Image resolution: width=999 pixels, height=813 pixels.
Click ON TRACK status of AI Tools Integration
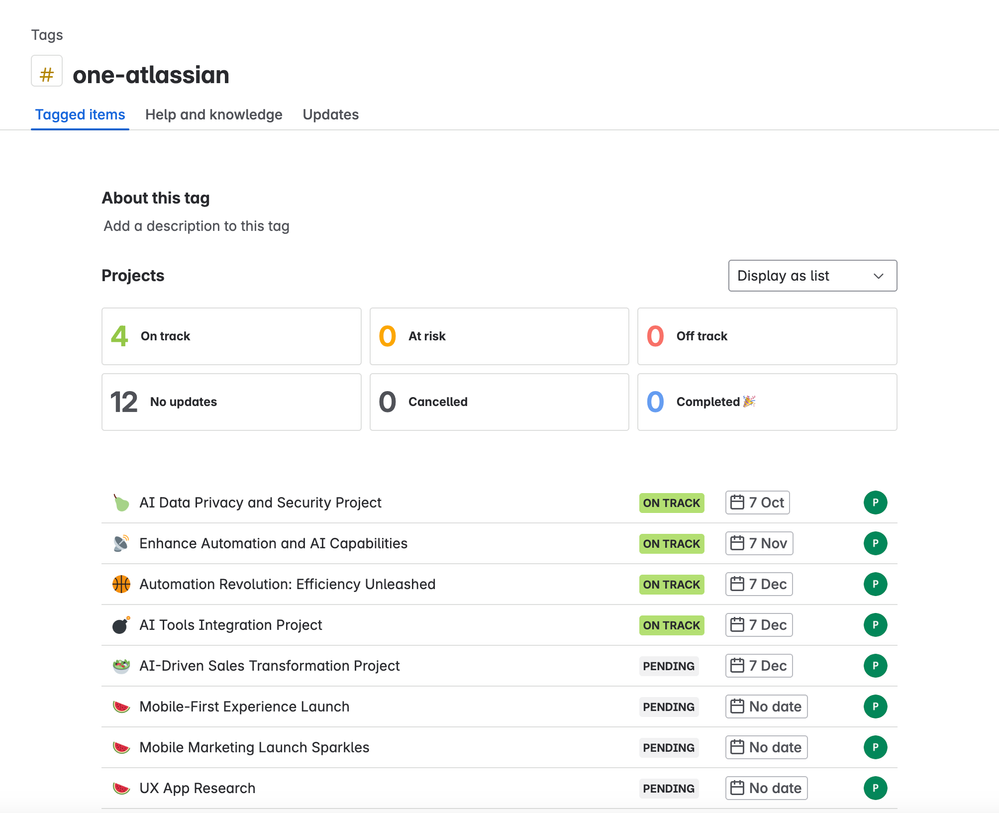pos(672,625)
